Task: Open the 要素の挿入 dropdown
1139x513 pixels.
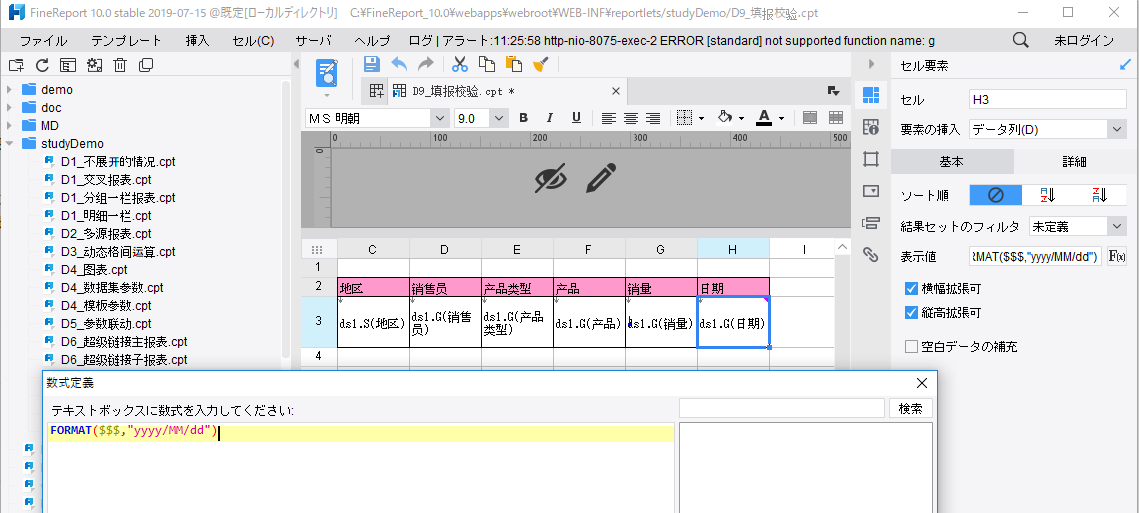Action: pyautogui.click(x=1116, y=129)
